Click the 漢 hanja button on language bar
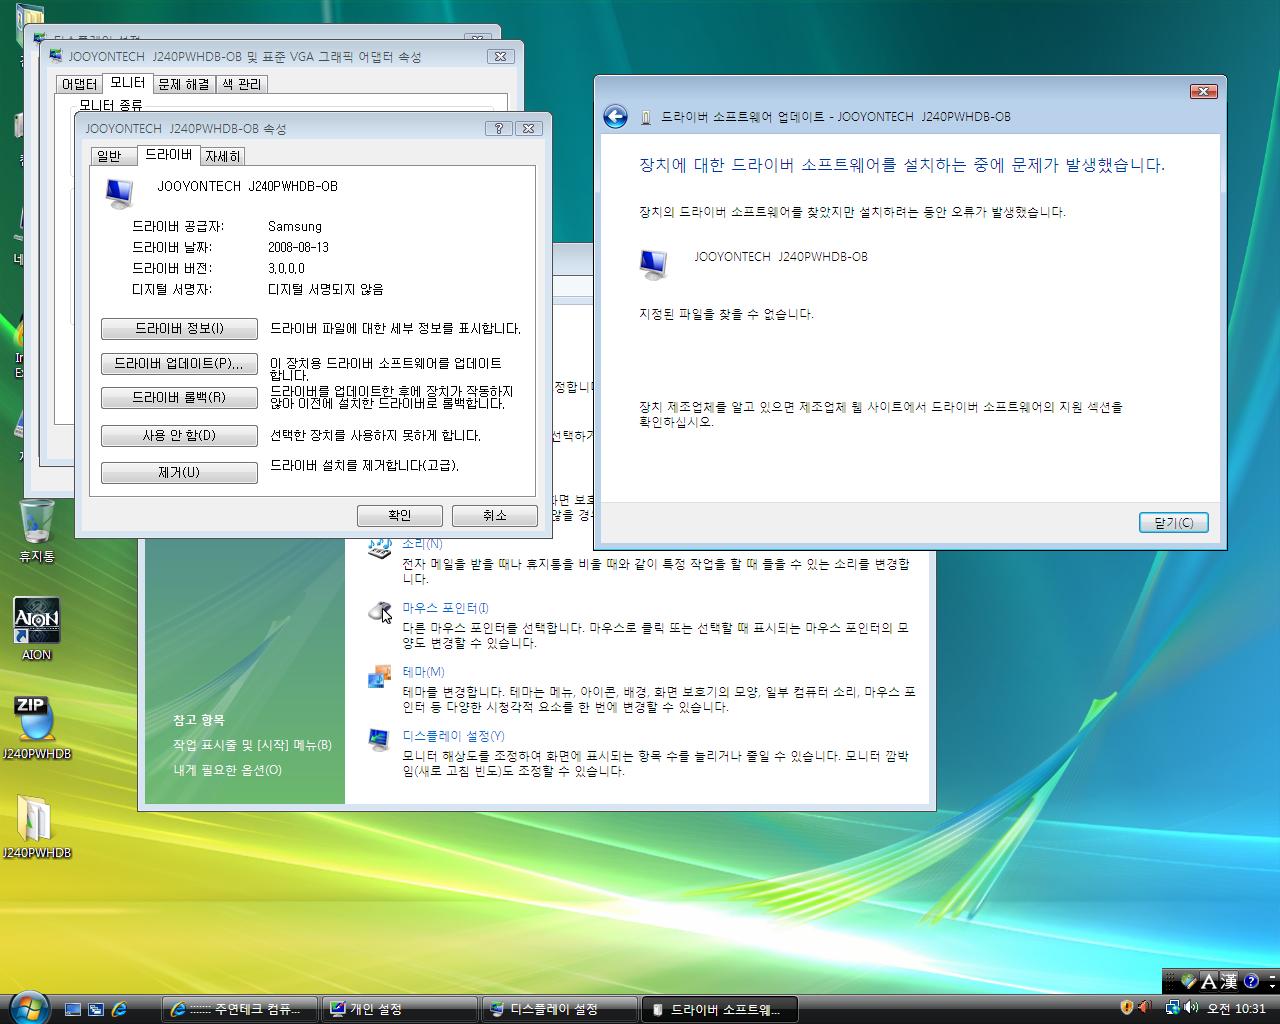Screen dimensions: 1280x1024 pos(1229,982)
